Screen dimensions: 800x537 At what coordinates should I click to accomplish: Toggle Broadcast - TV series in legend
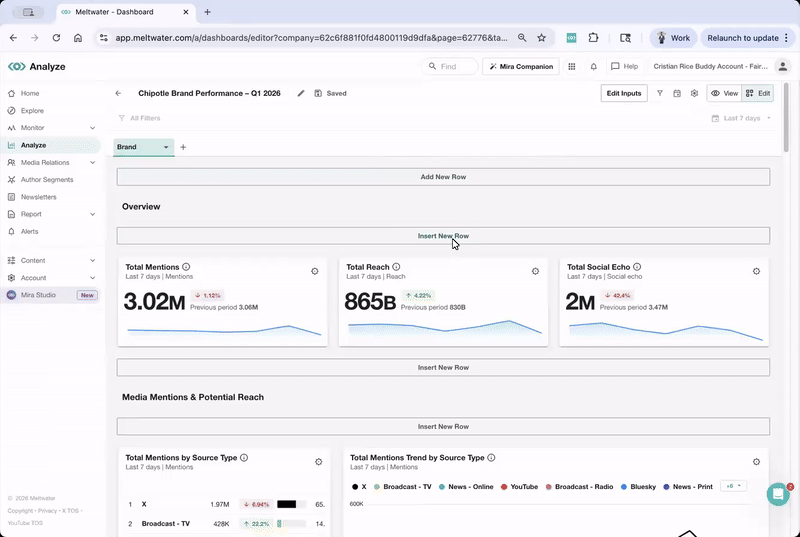[x=403, y=487]
